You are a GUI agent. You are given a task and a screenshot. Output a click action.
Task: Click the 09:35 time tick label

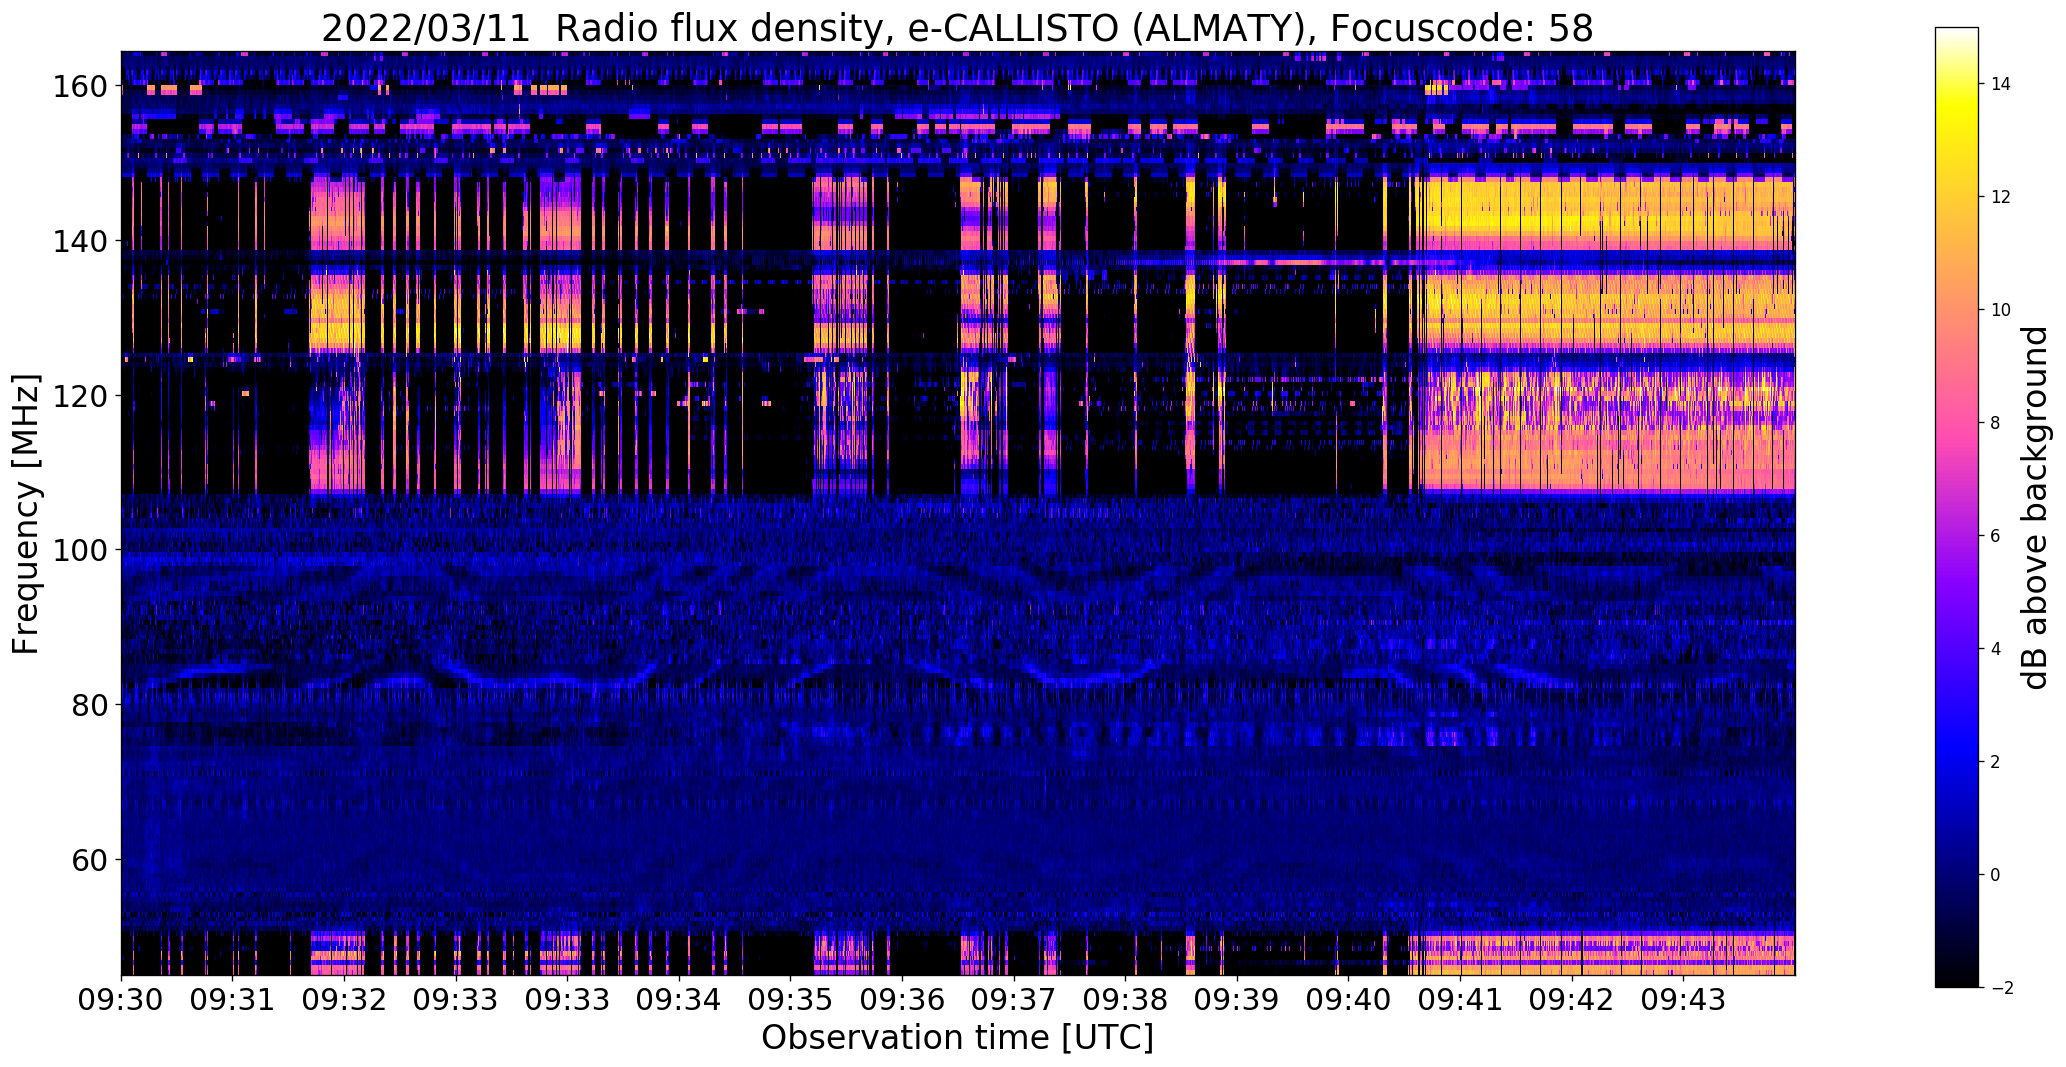[791, 998]
